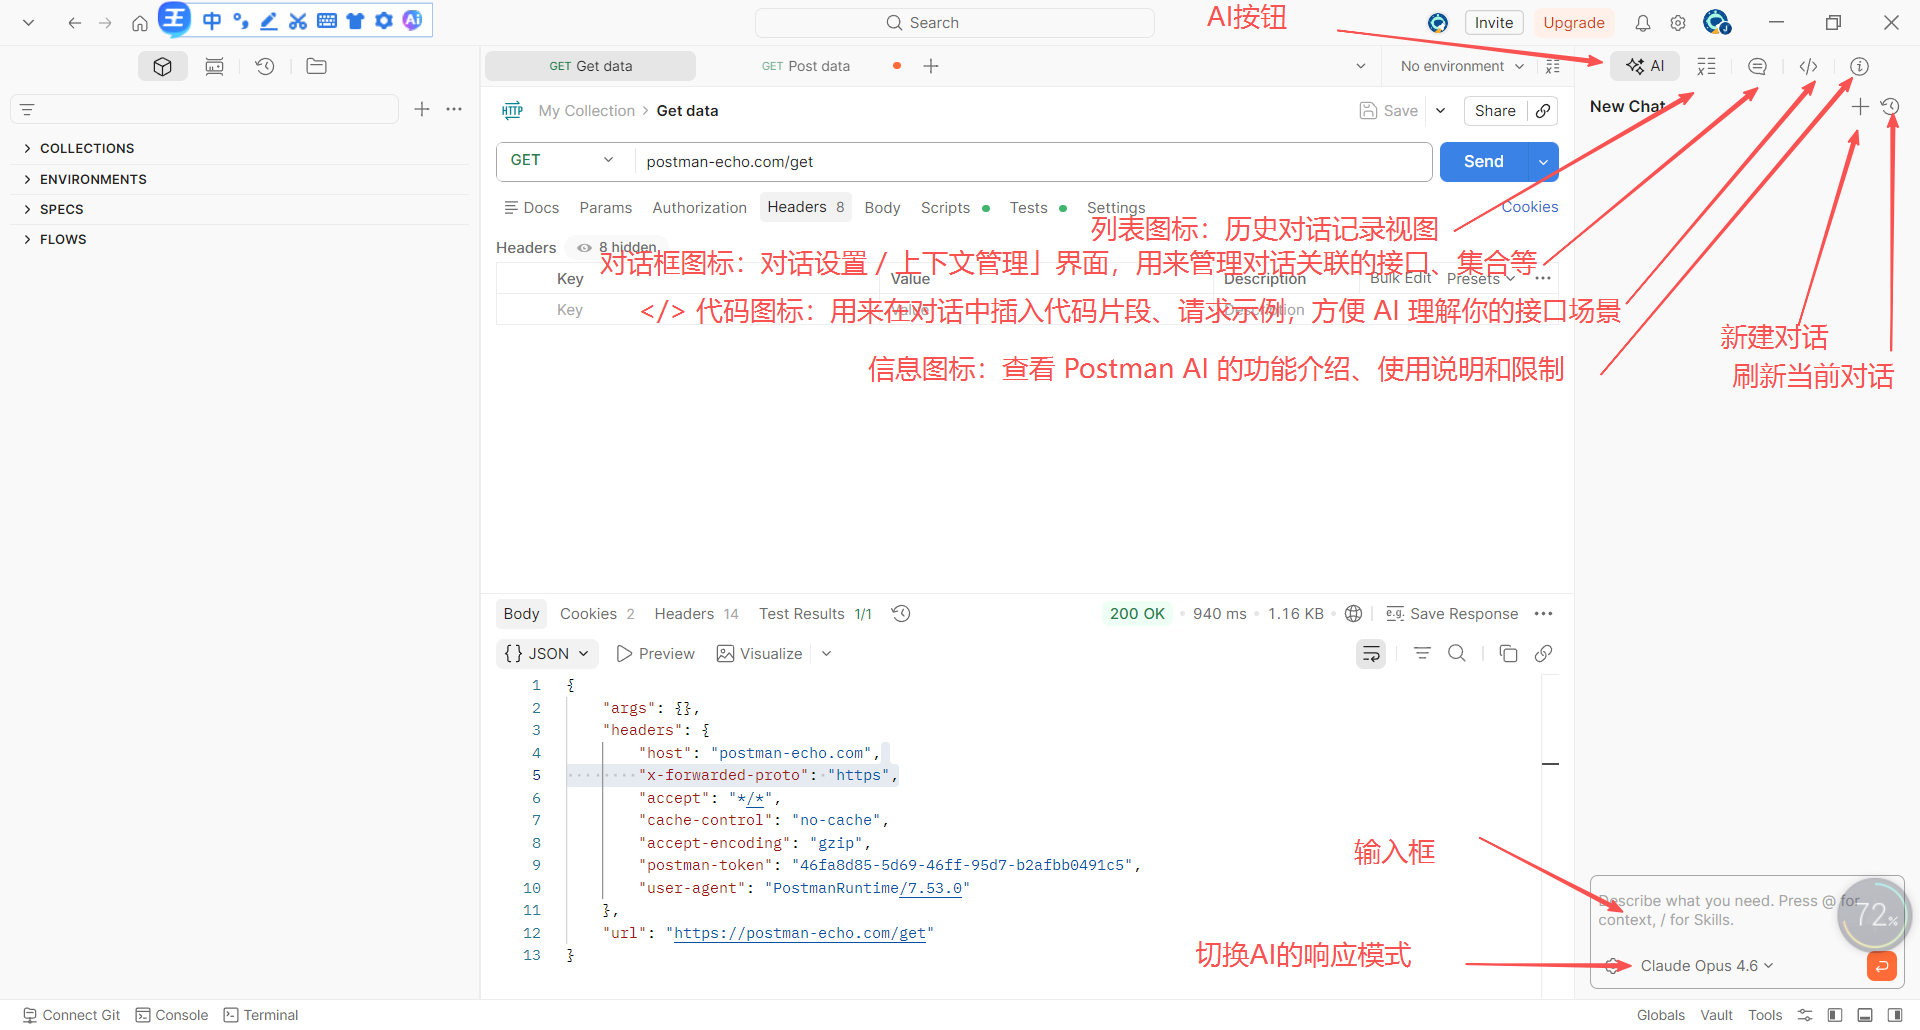
Task: Open Visualize options chevron
Action: tap(826, 654)
